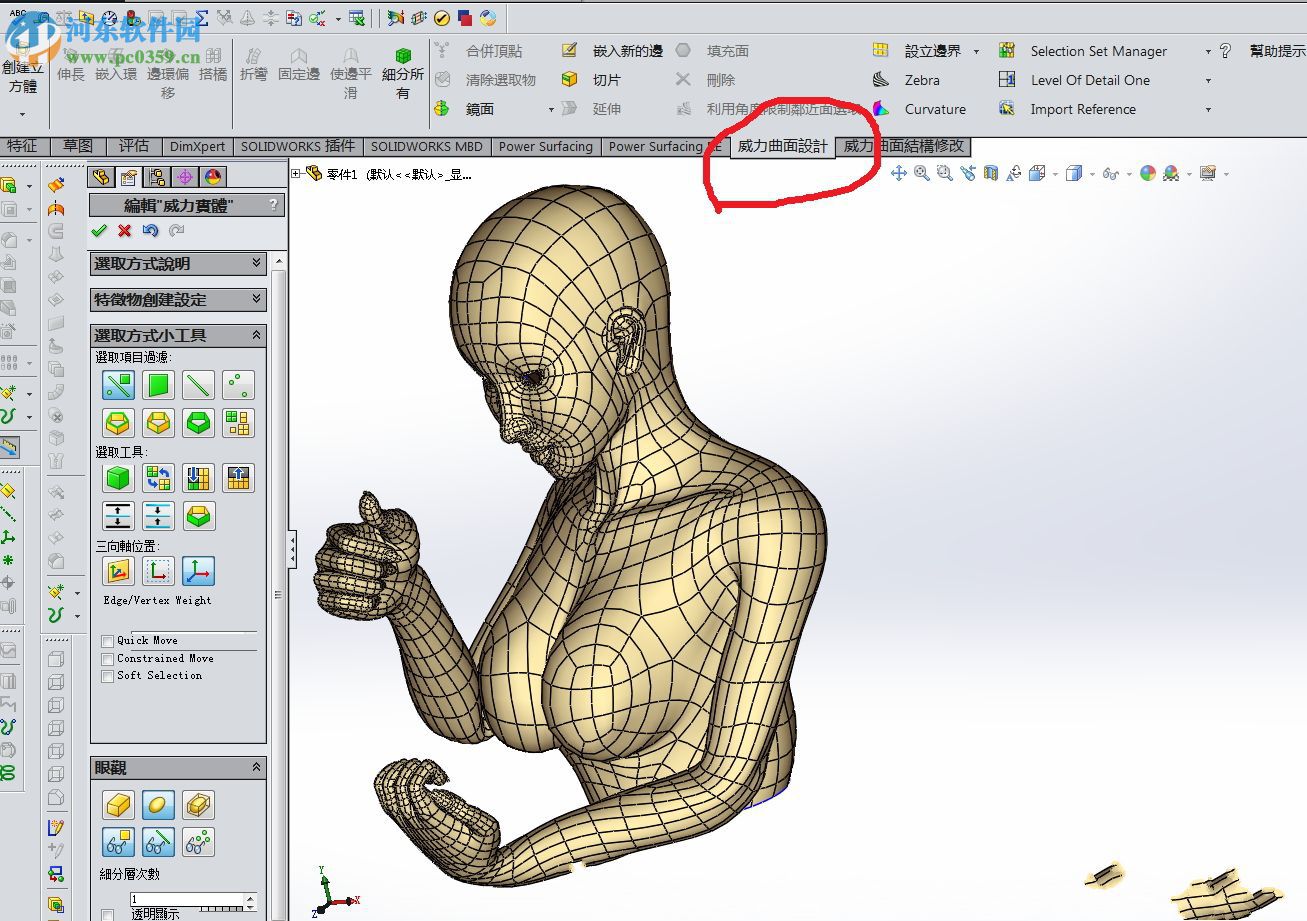Click the PropertyManager question mark help button
This screenshot has height=921, width=1307.
tap(274, 205)
